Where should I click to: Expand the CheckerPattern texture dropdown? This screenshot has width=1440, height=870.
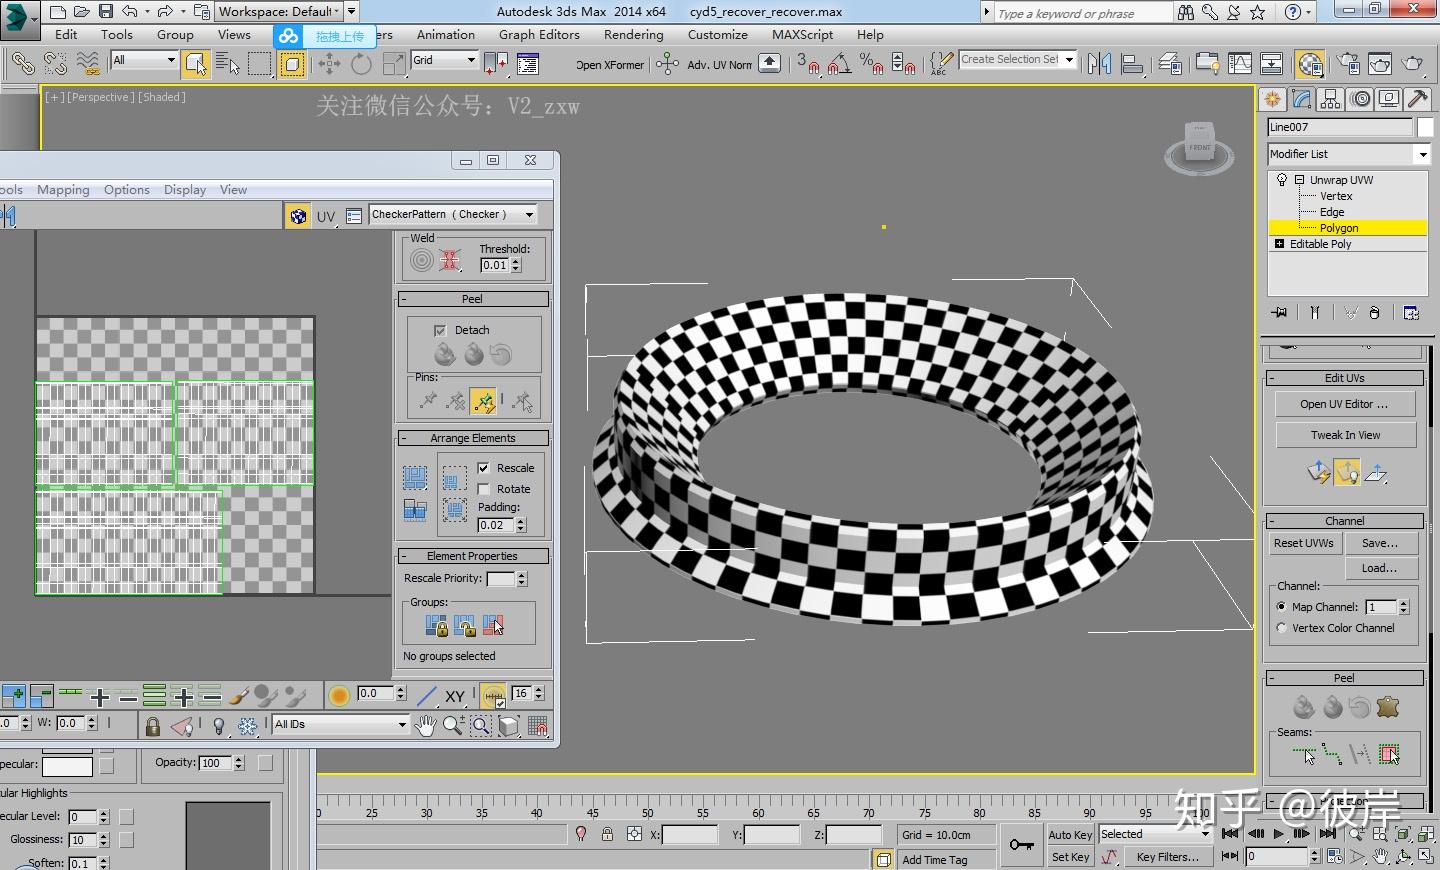point(529,214)
